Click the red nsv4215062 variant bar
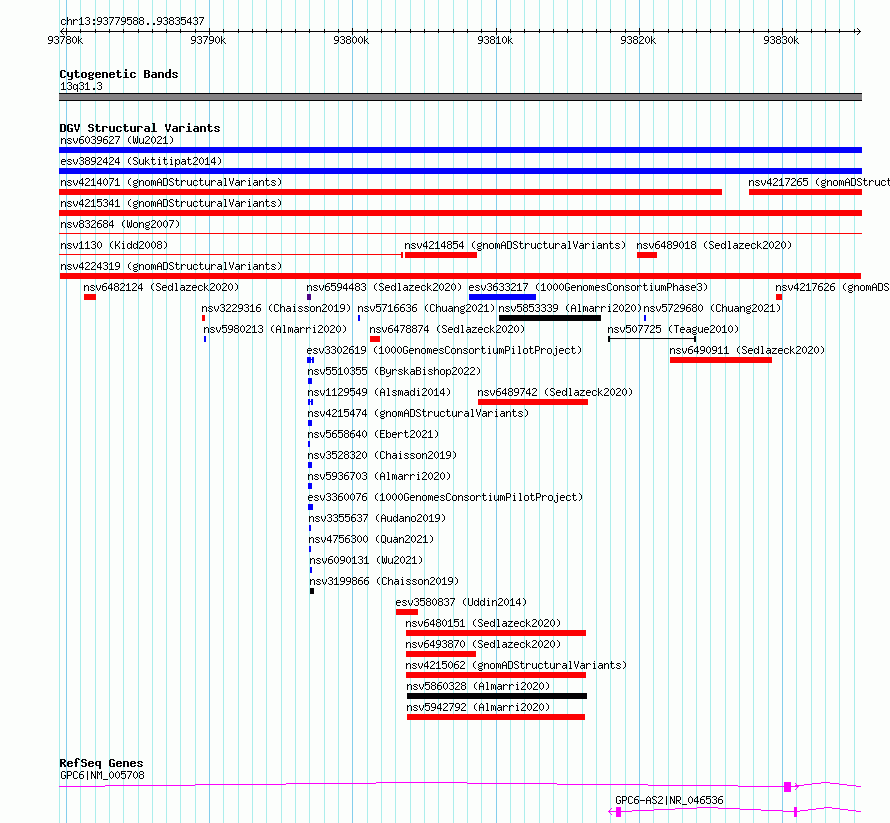890x823 pixels. pyautogui.click(x=496, y=675)
